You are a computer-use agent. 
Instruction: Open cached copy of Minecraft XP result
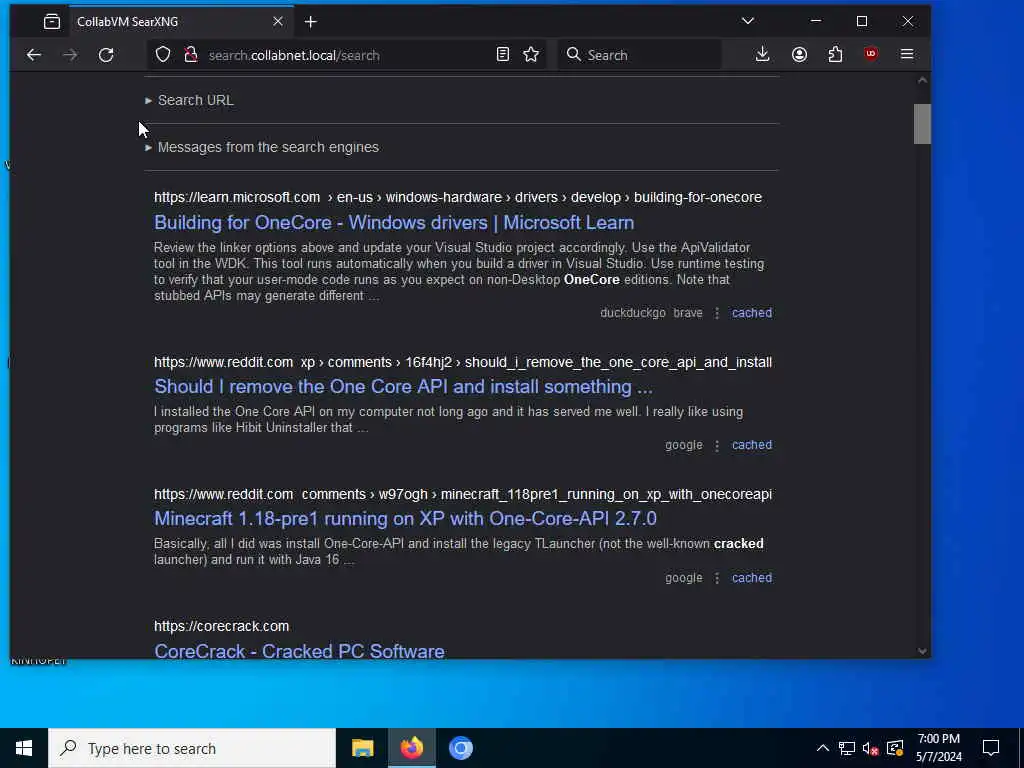(752, 577)
